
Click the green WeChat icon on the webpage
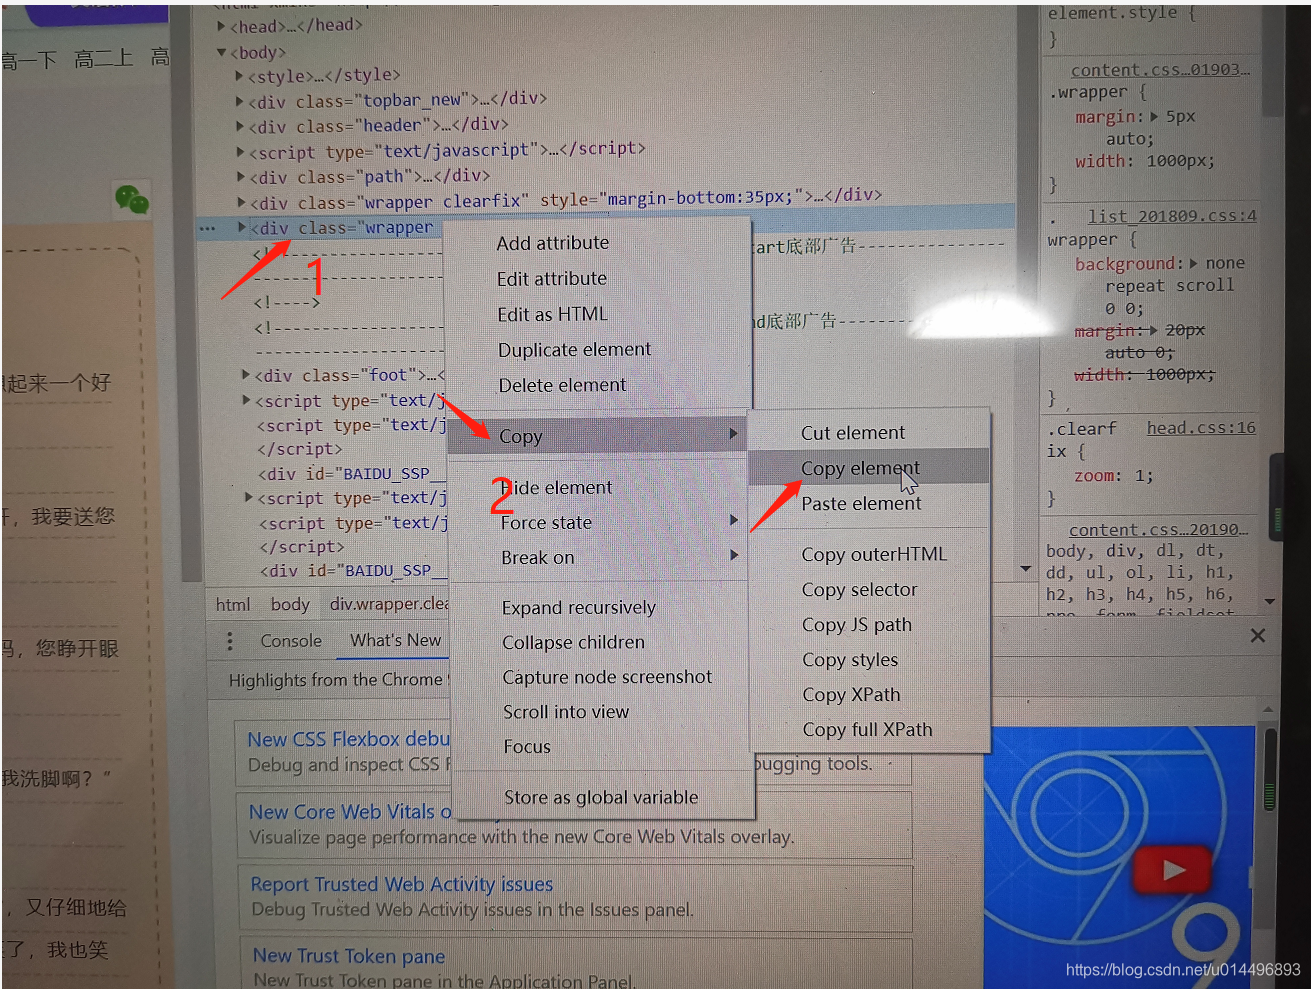click(132, 199)
